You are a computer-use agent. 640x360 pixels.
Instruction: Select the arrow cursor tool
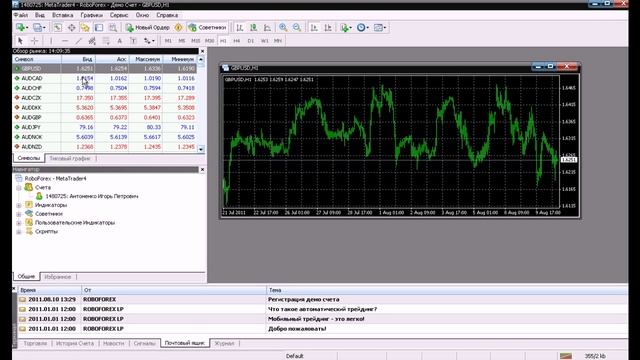pyautogui.click(x=20, y=41)
